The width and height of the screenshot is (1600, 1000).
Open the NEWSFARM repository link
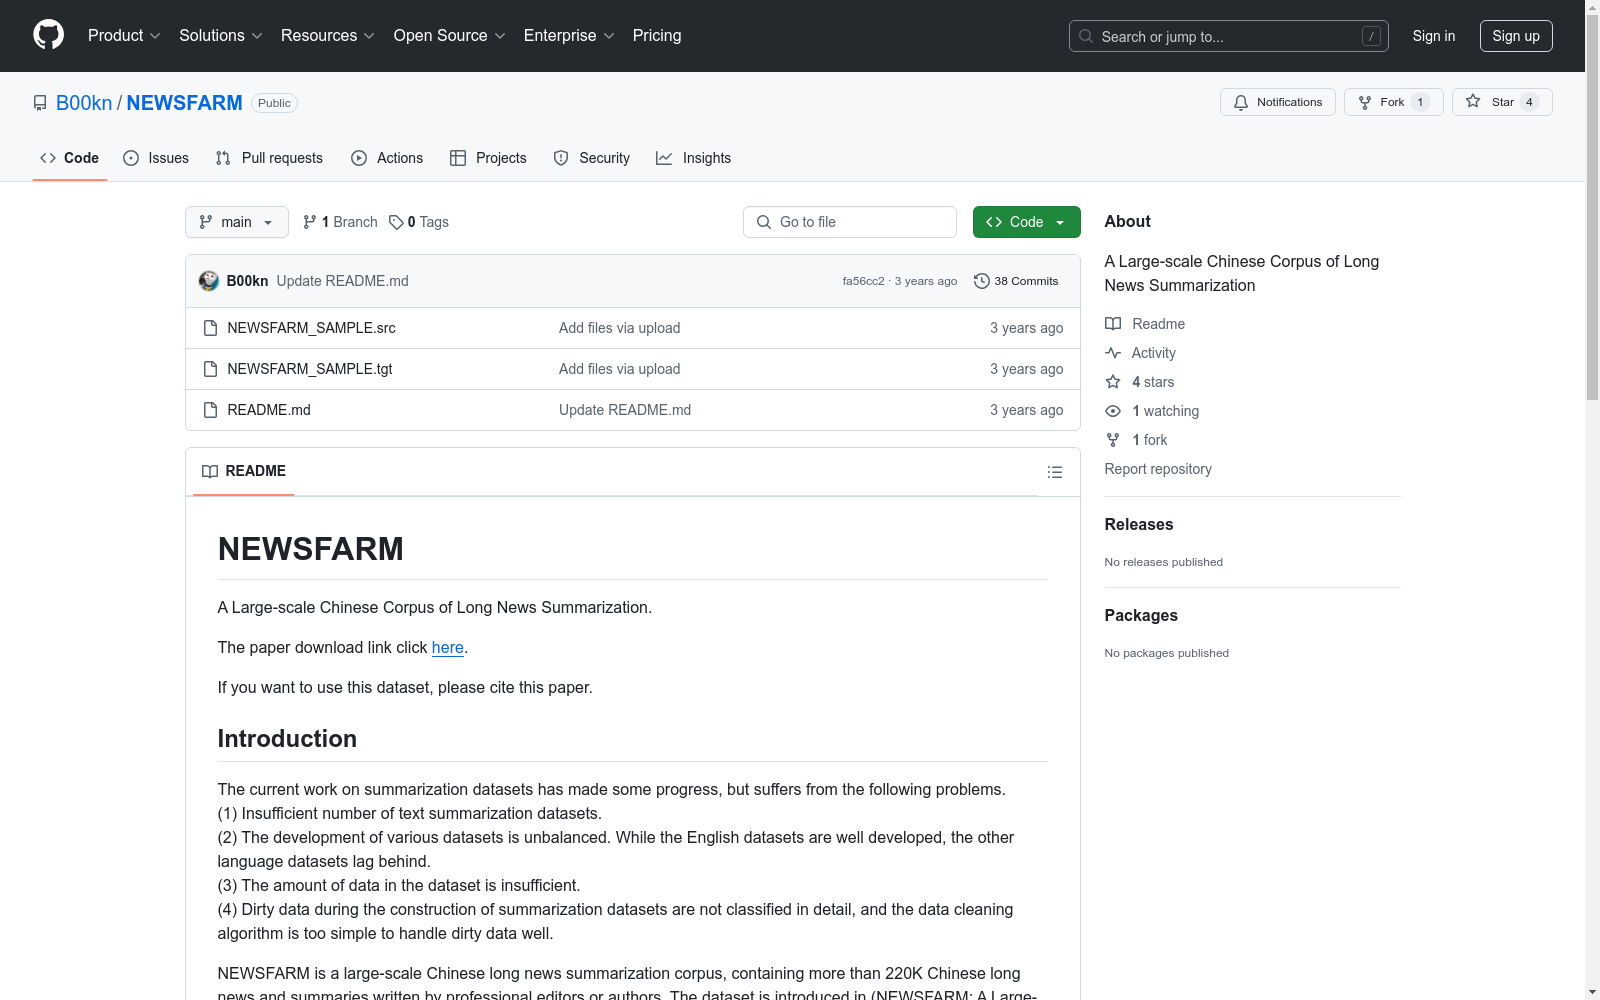pos(184,103)
